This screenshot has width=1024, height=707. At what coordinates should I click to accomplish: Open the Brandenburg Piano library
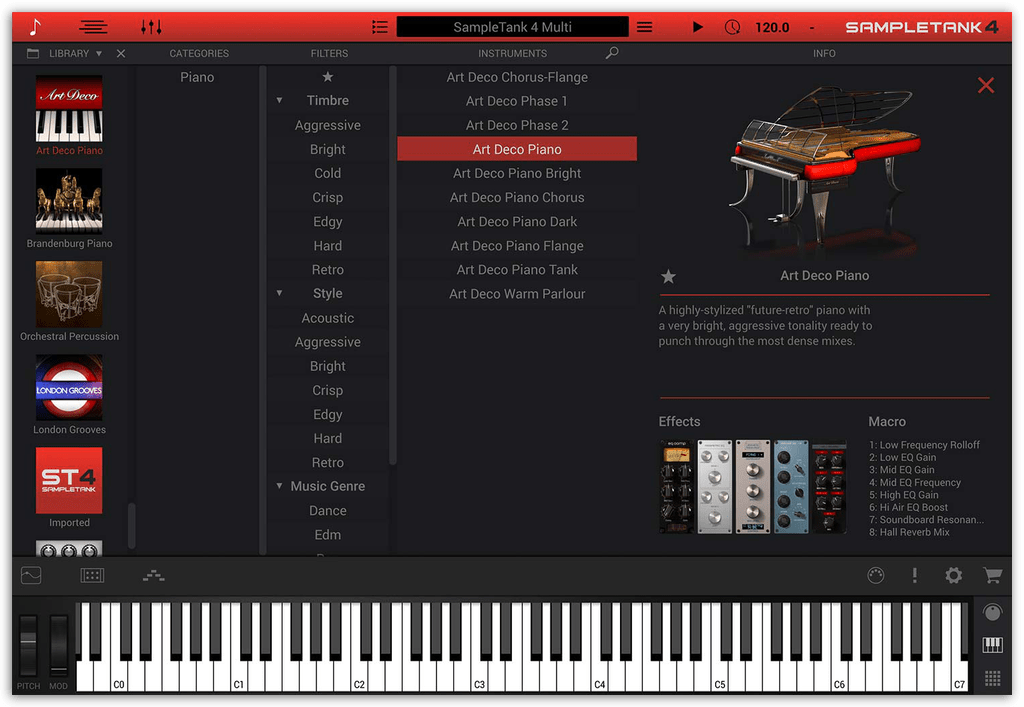69,201
